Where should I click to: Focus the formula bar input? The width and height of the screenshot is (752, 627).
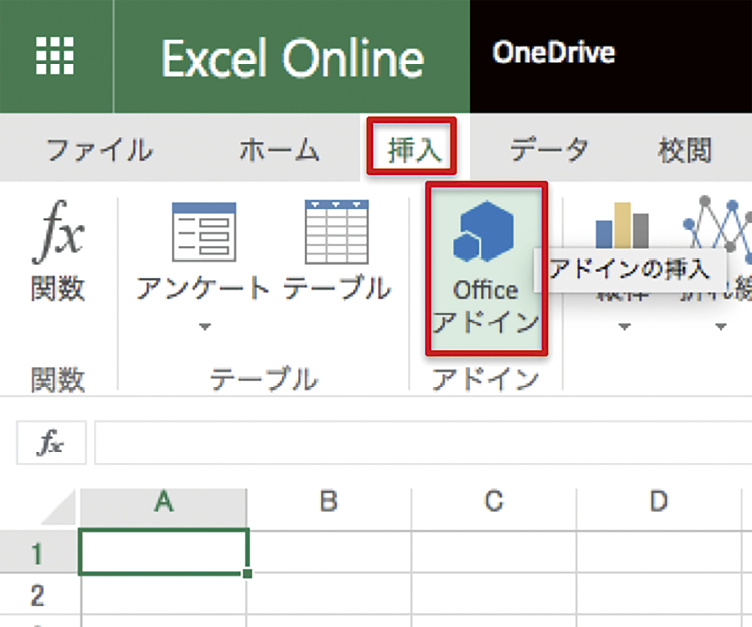[423, 442]
